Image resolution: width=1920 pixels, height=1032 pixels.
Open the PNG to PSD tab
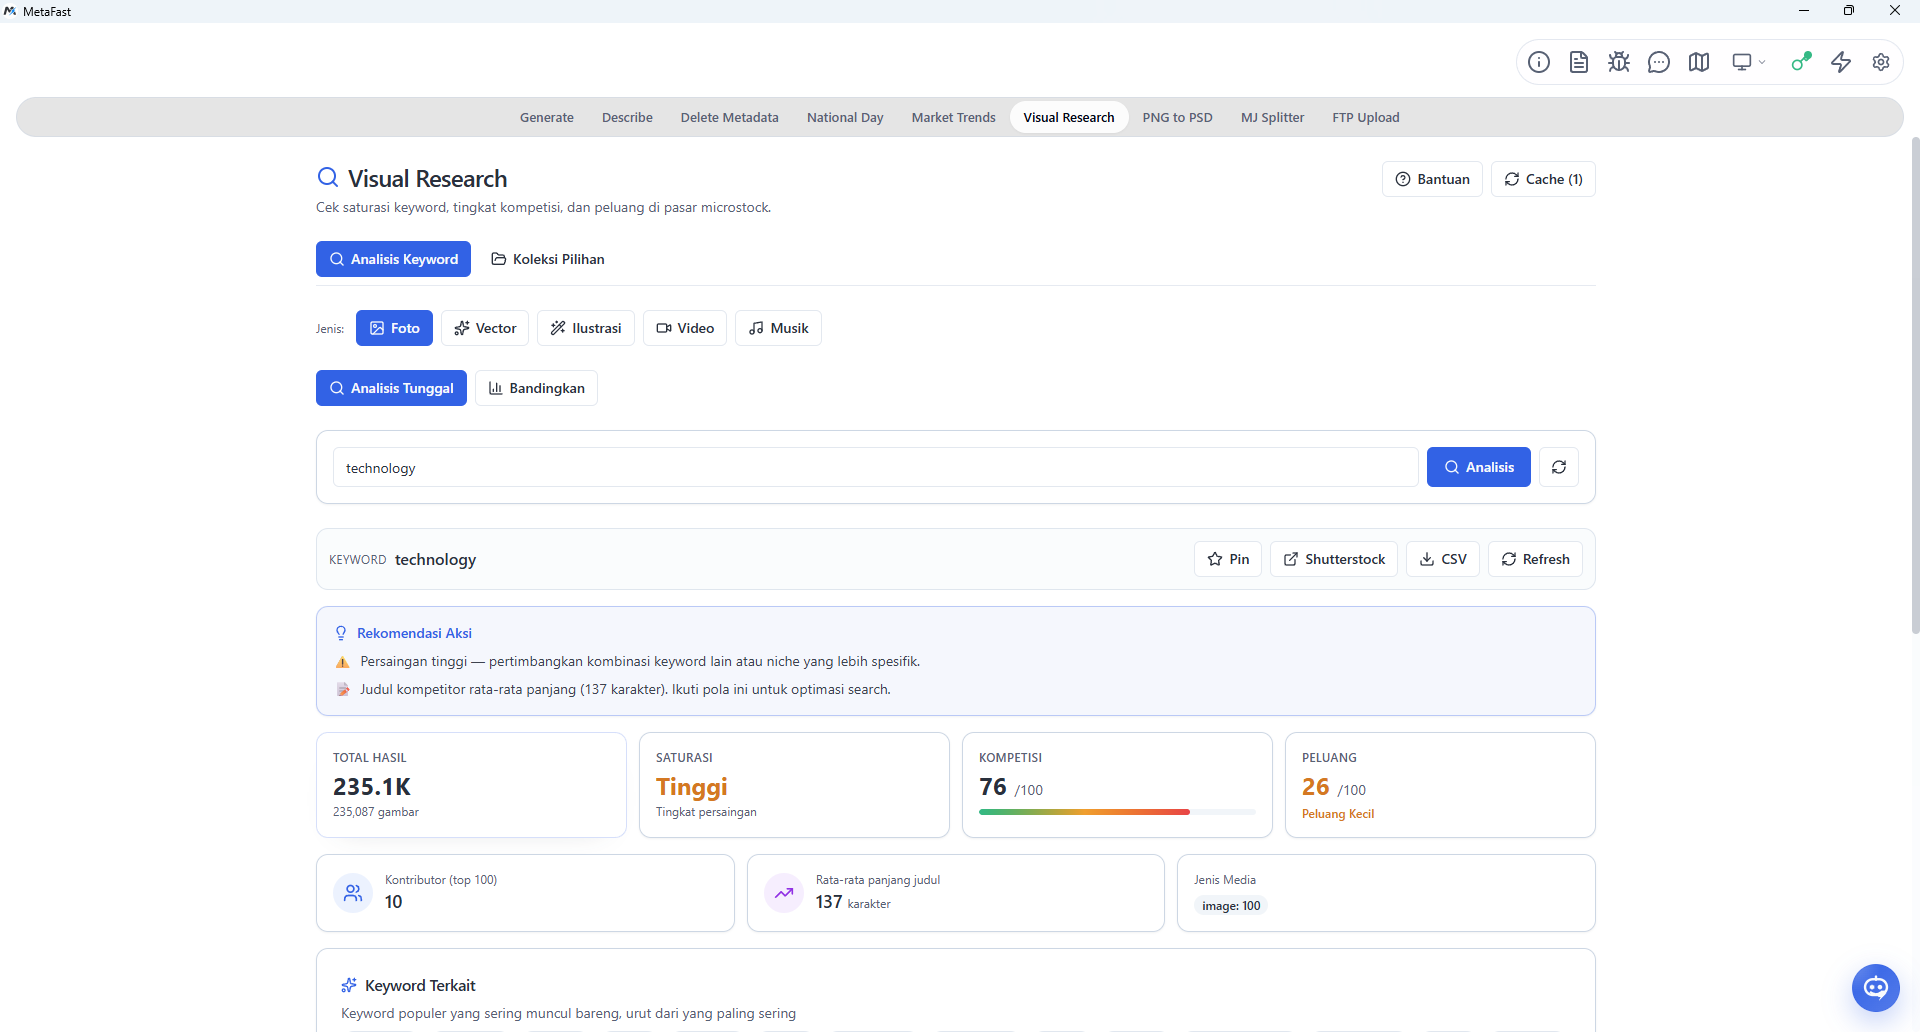pos(1178,117)
